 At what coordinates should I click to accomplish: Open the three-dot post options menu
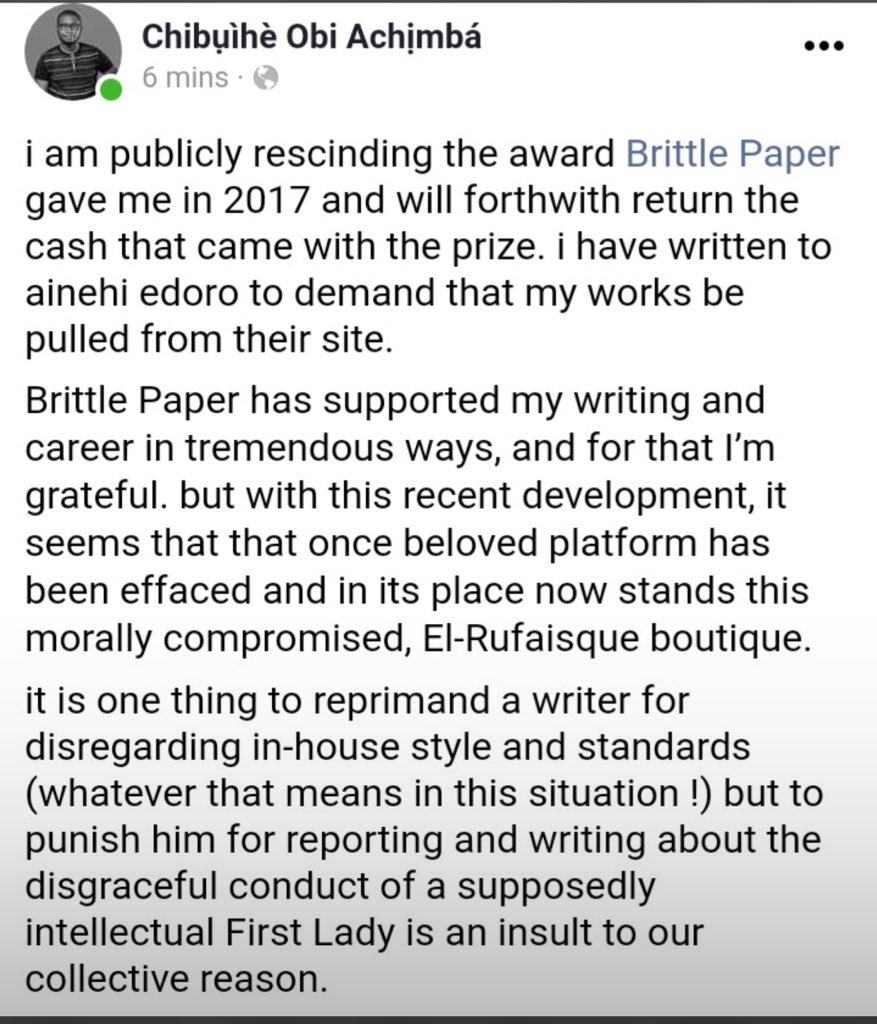pos(823,46)
